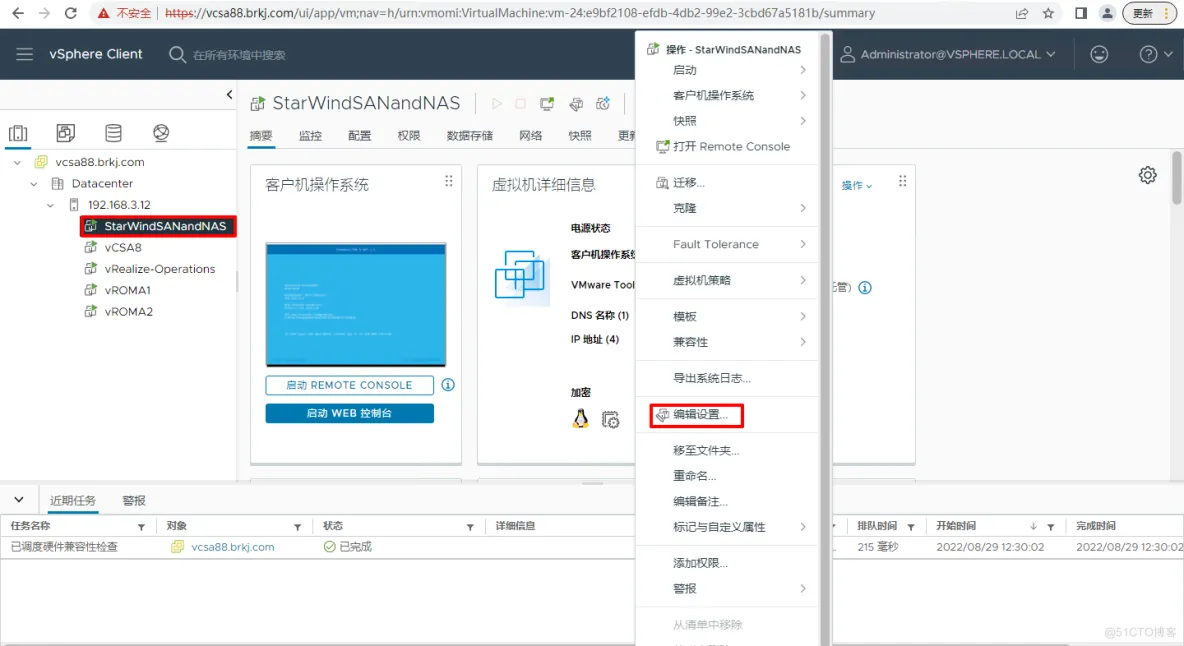This screenshot has height=646, width=1184.
Task: Open Hosts and Clusters inventory view
Action: point(18,134)
